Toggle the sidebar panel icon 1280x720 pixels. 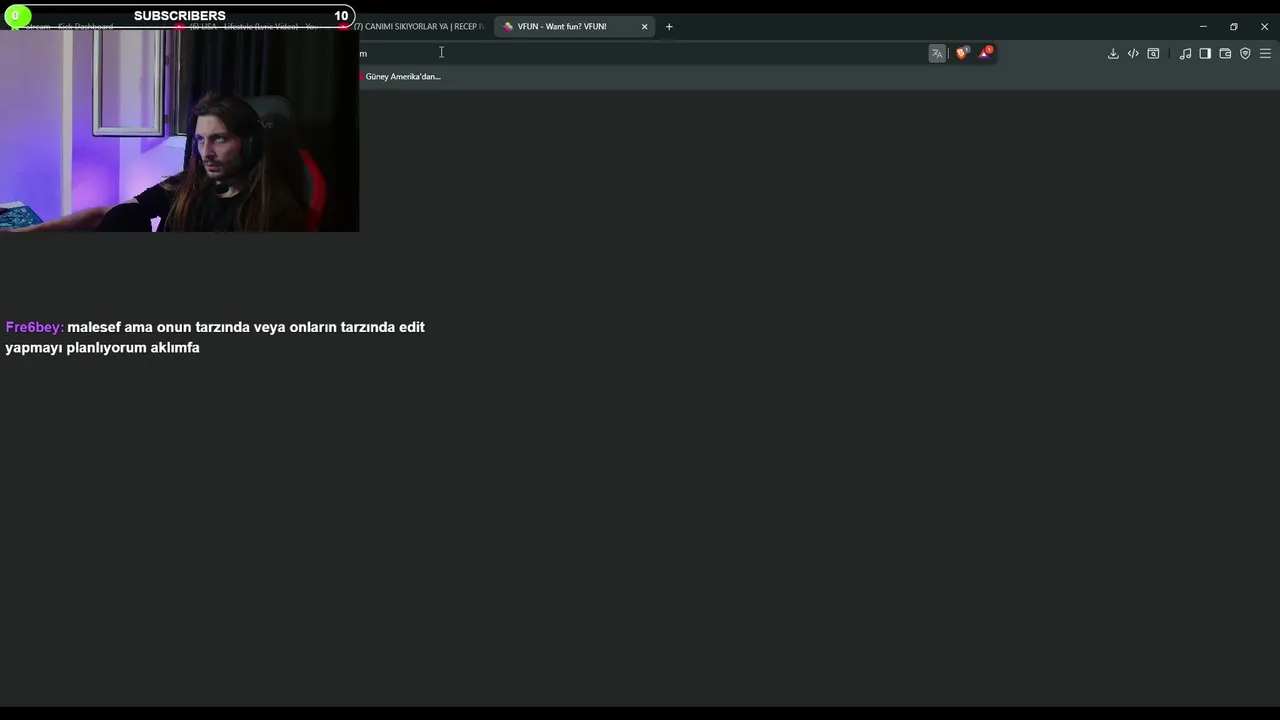[x=1205, y=54]
